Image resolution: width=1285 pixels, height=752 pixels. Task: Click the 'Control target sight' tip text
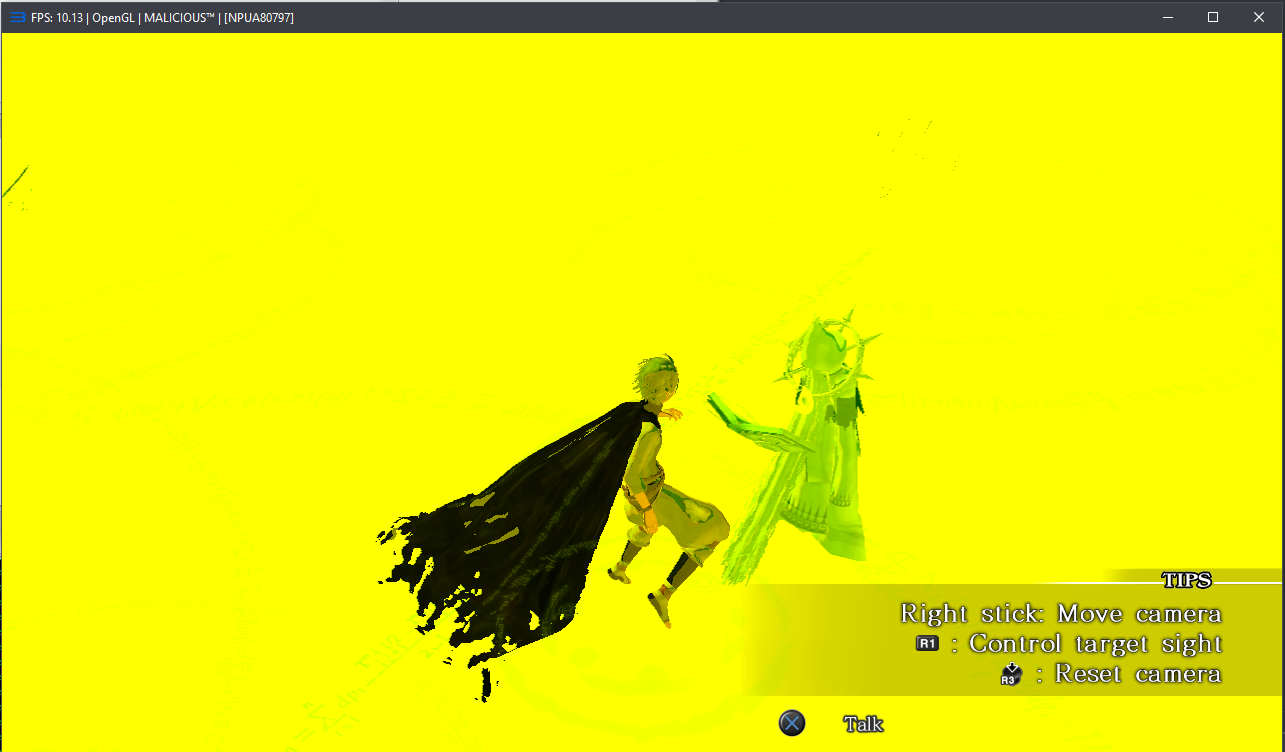pos(1096,643)
